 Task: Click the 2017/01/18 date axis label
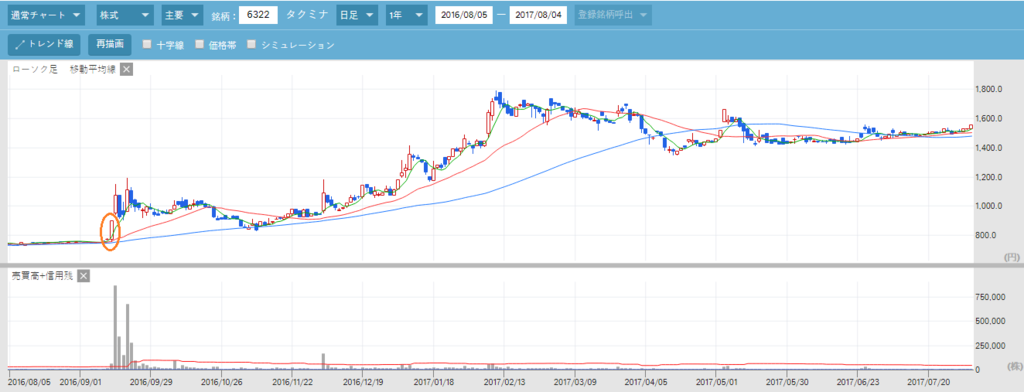(435, 381)
